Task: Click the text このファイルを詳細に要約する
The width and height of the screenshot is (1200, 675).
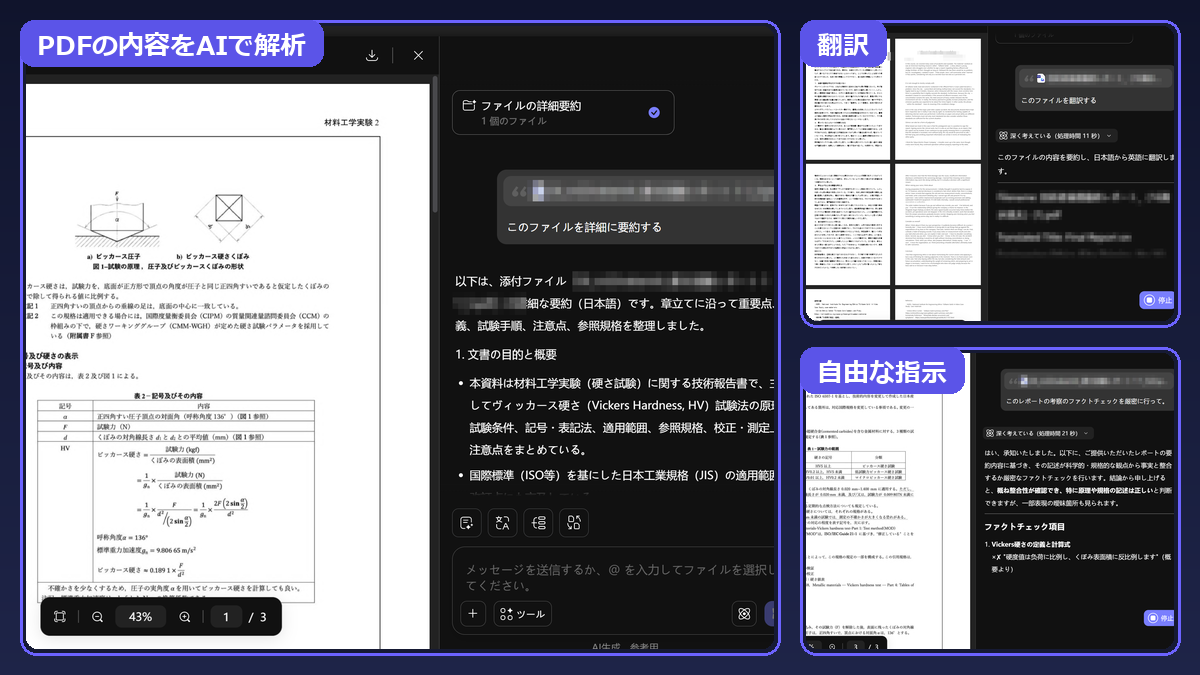Action: click(584, 227)
